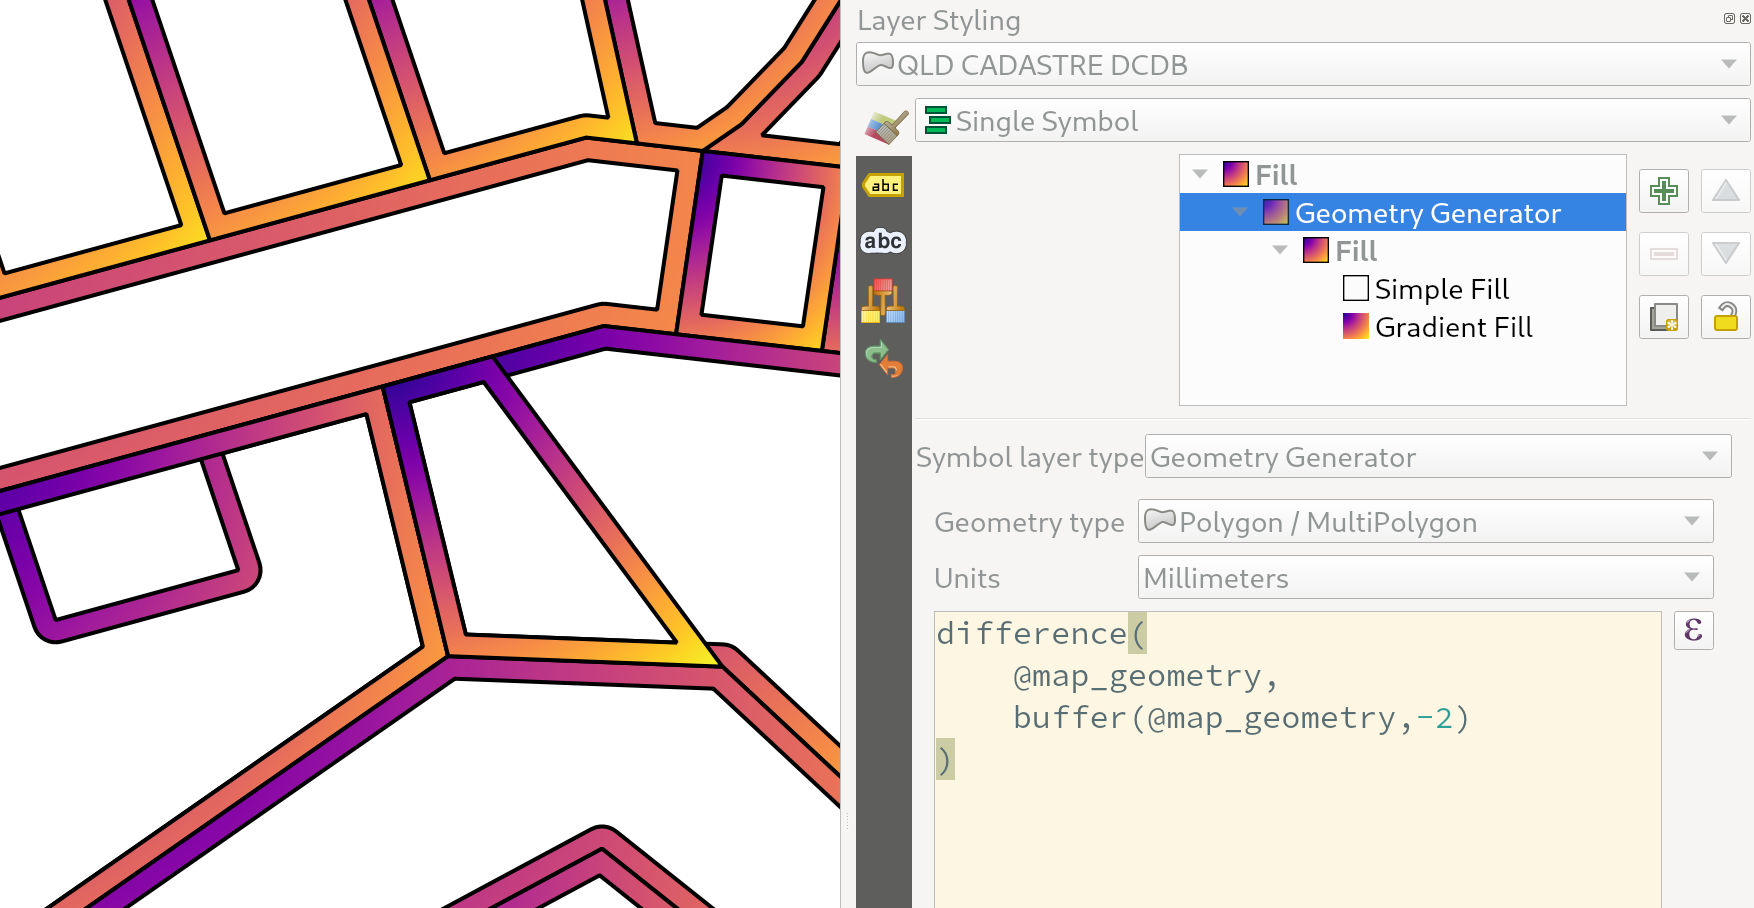Remove the selected symbol layer

[x=1664, y=254]
